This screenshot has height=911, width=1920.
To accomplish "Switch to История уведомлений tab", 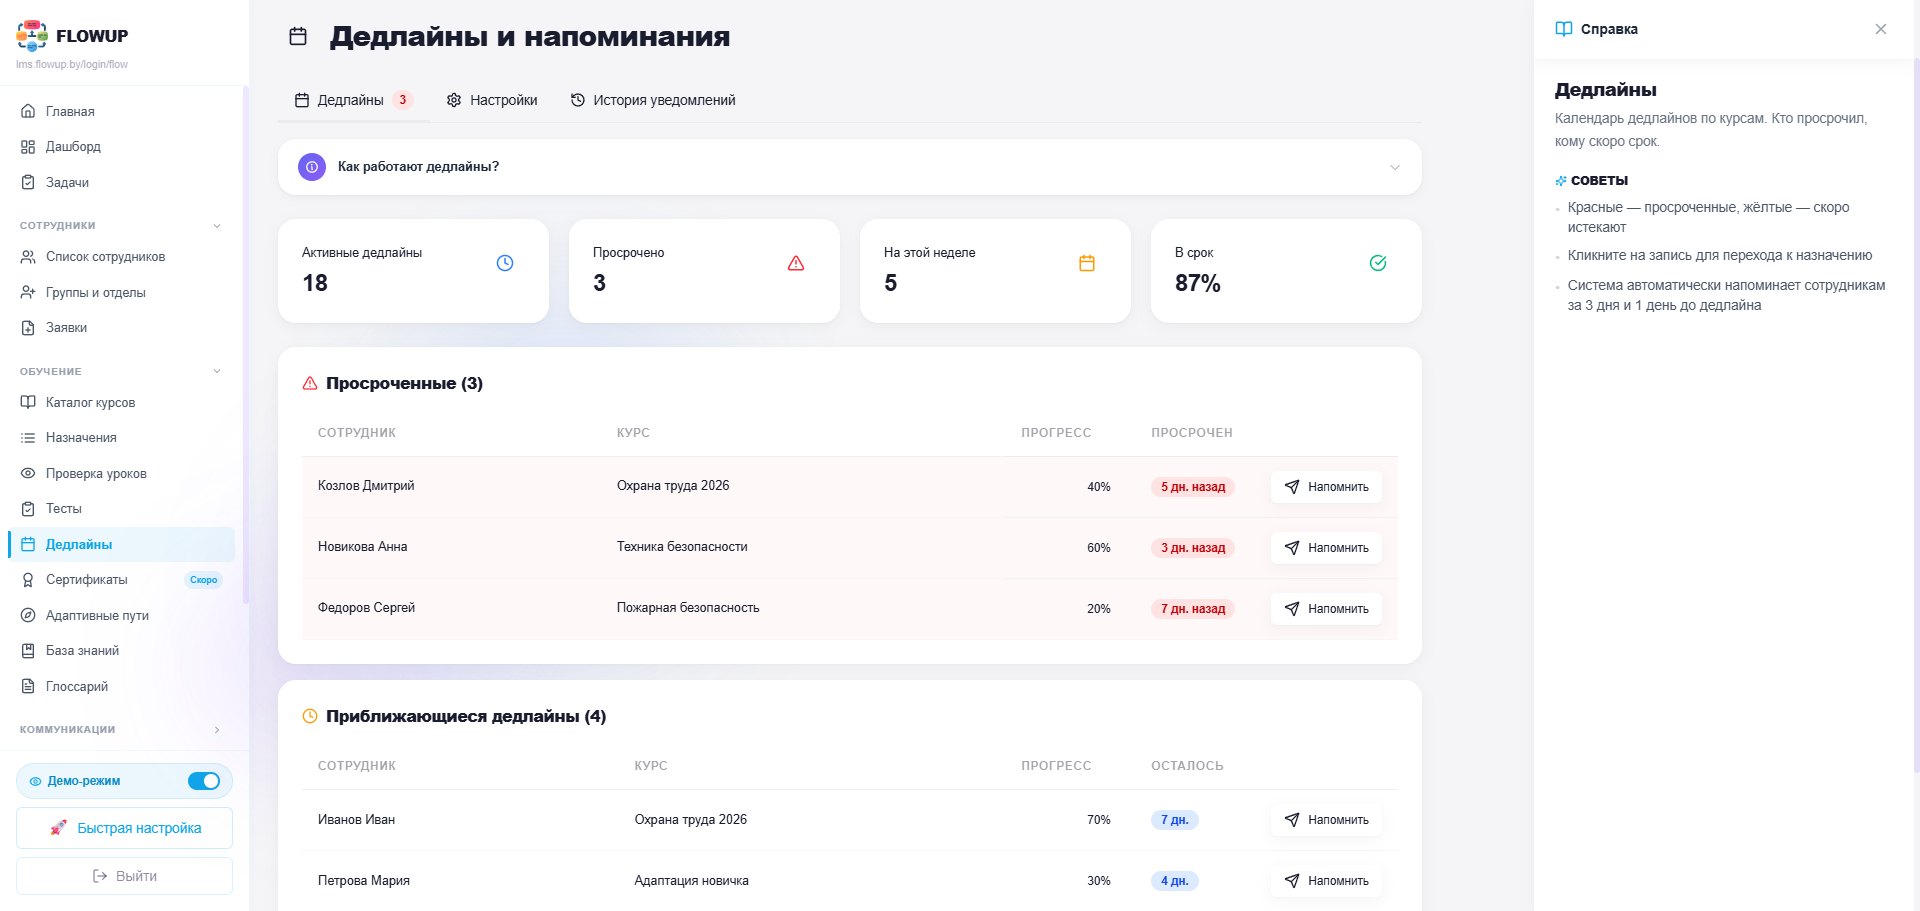I will pyautogui.click(x=653, y=100).
